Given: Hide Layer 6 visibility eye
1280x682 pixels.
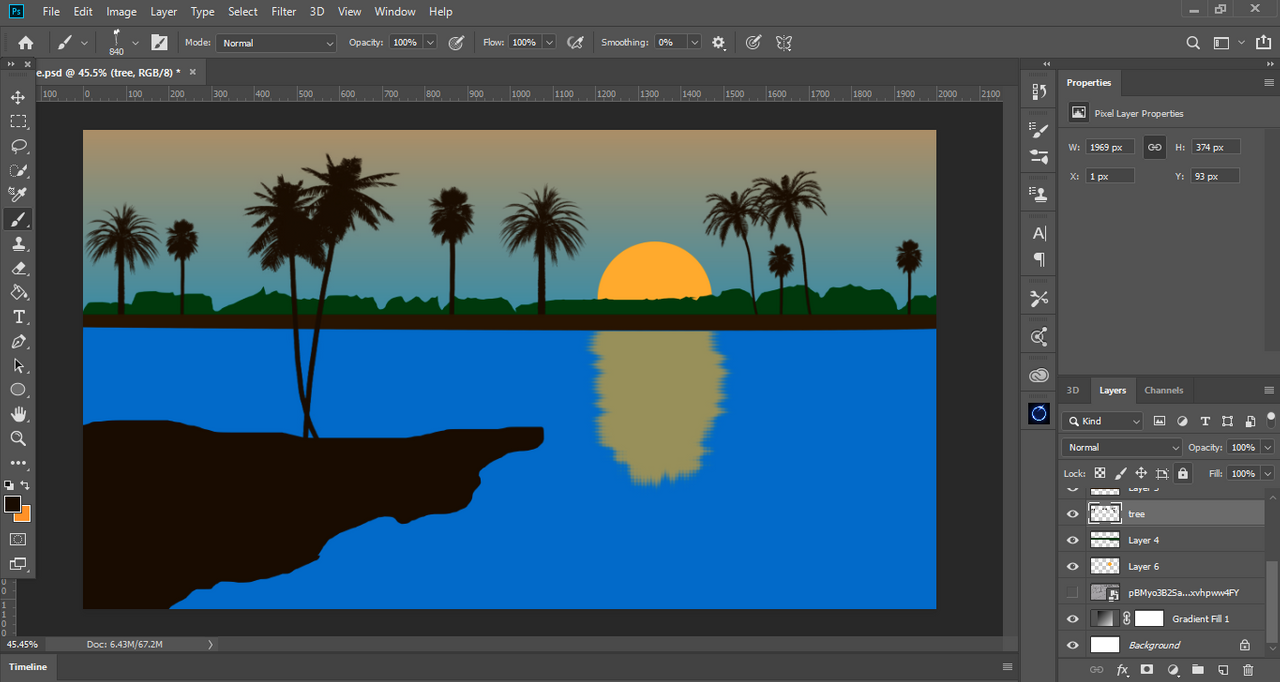Looking at the screenshot, I should (1073, 566).
